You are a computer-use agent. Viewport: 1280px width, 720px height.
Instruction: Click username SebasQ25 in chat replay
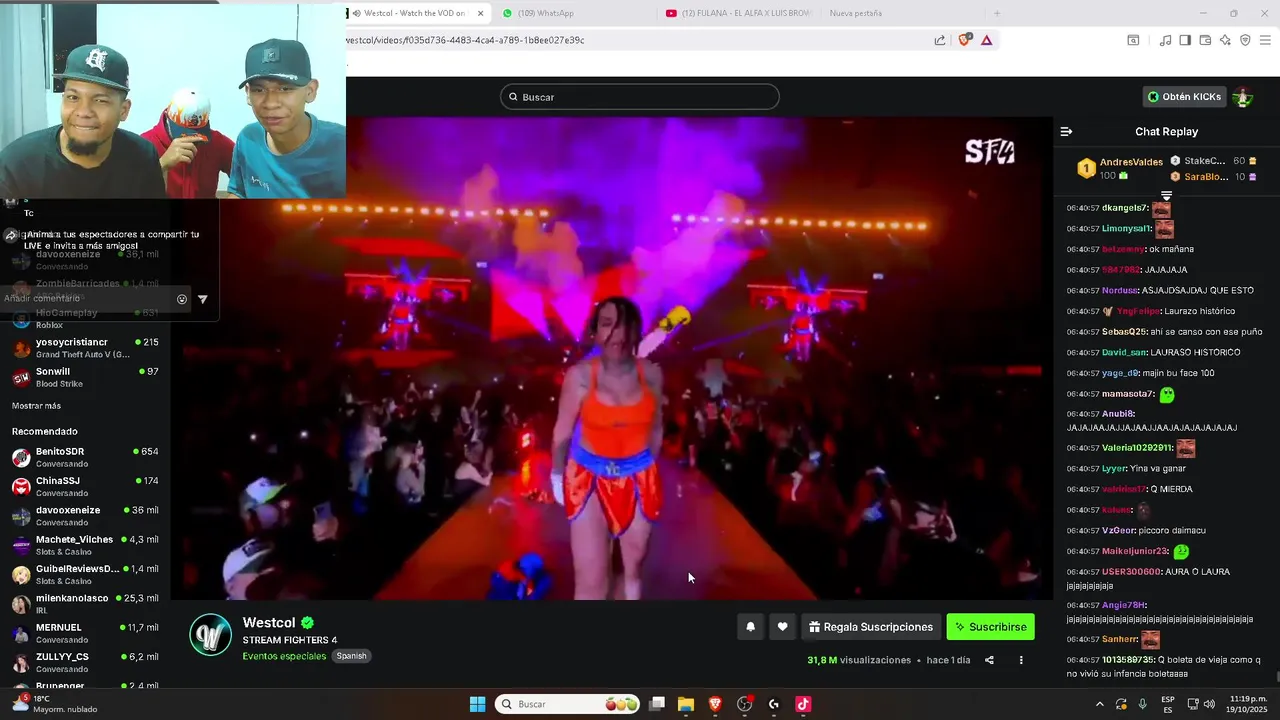tap(1124, 332)
